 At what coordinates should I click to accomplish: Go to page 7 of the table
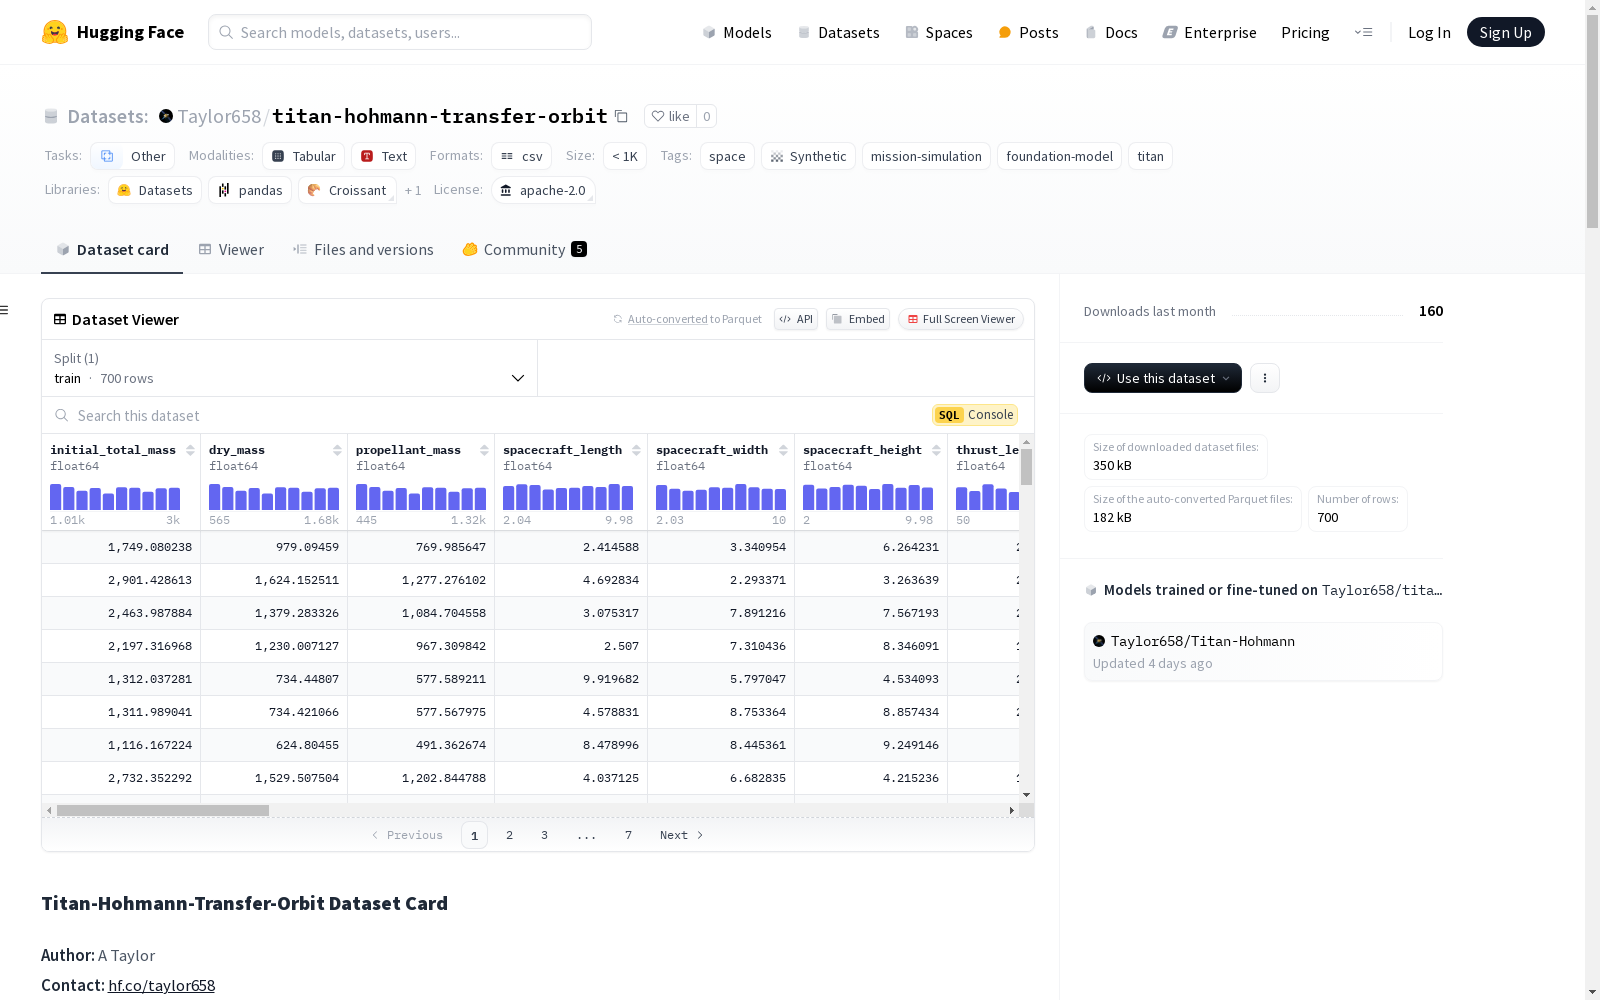(x=628, y=835)
